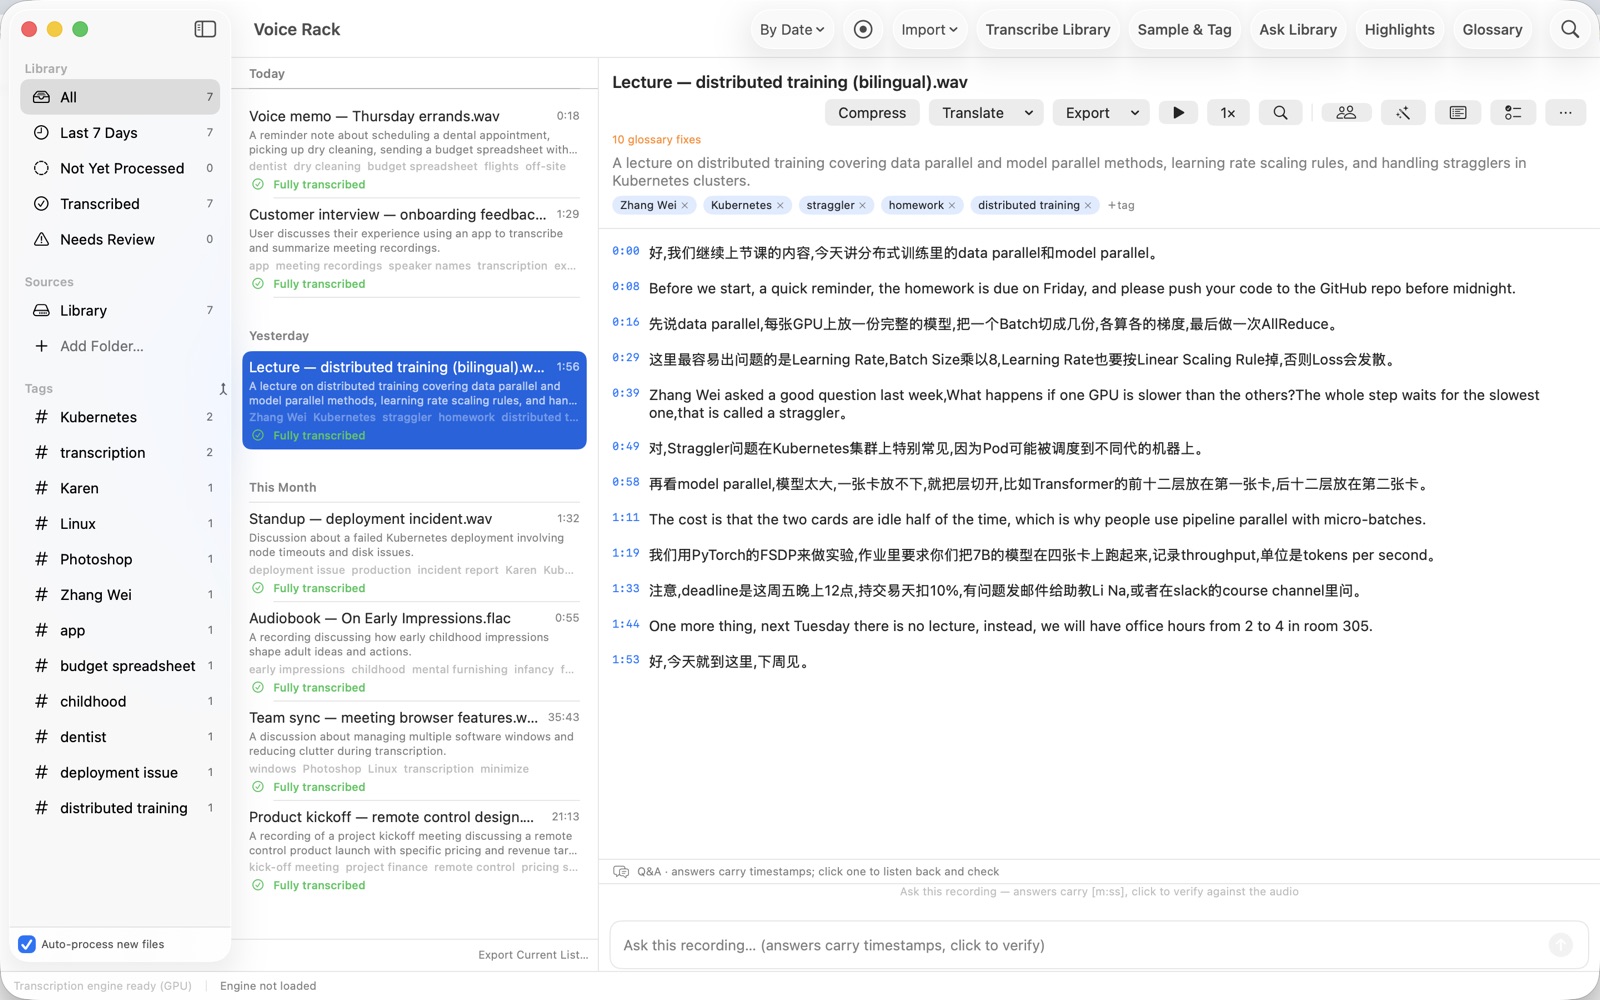Open the Highlights view
The image size is (1600, 1000).
(1399, 29)
